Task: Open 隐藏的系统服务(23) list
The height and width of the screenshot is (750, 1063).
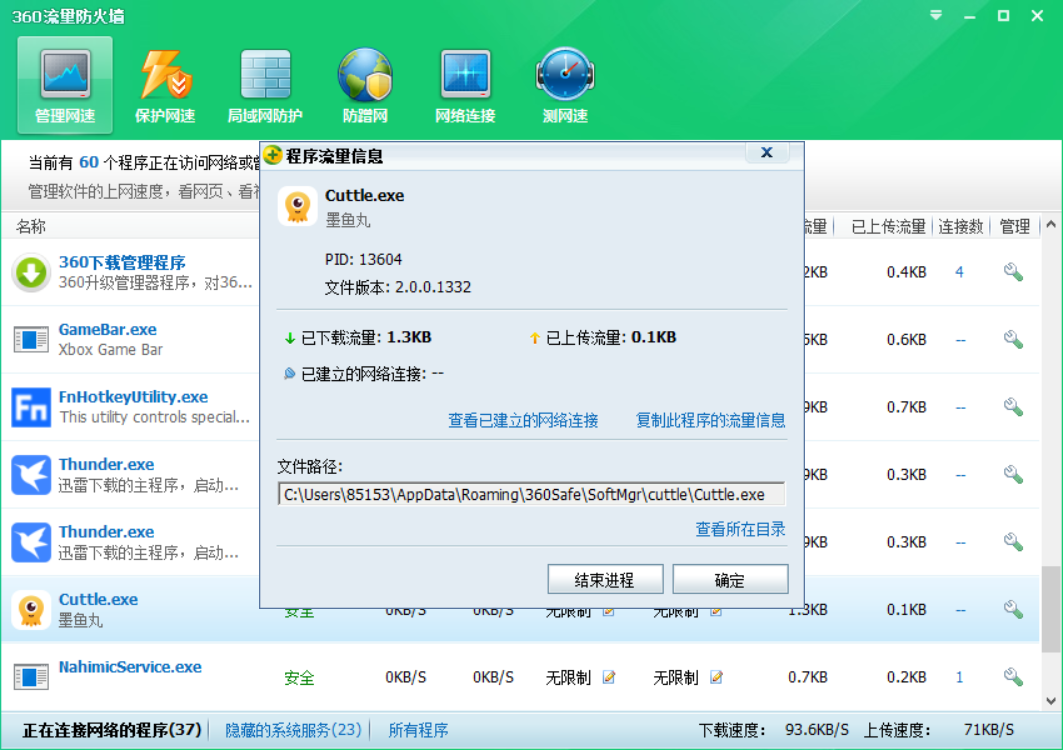Action: [x=293, y=730]
